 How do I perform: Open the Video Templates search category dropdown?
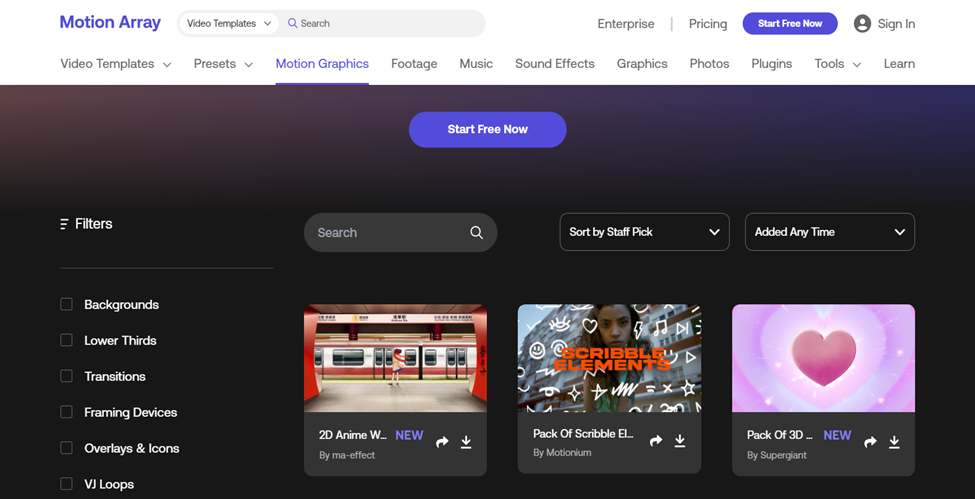pos(229,24)
